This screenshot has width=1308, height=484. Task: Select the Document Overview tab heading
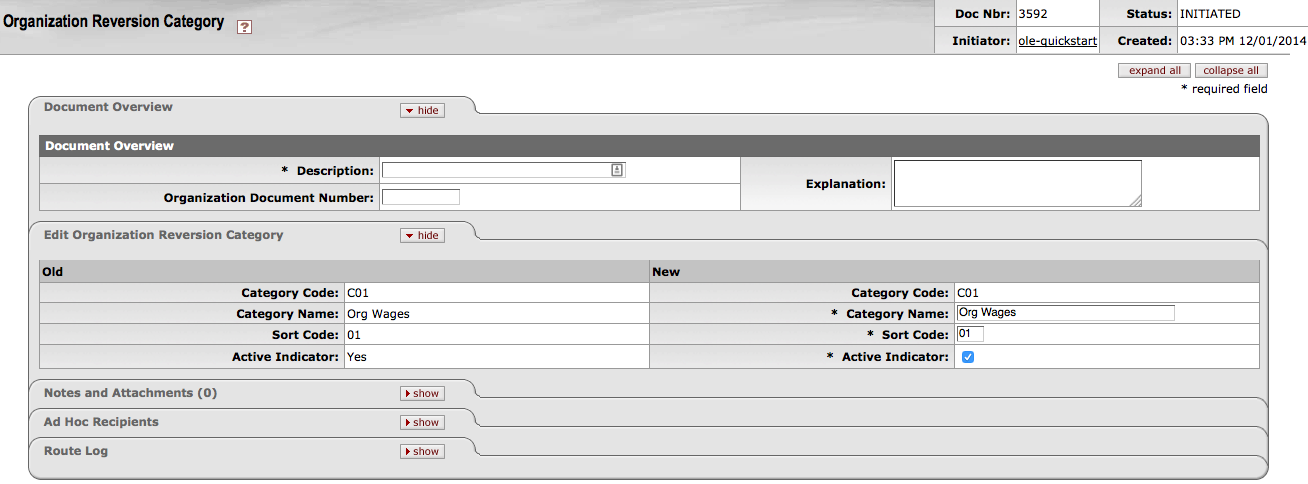click(108, 107)
